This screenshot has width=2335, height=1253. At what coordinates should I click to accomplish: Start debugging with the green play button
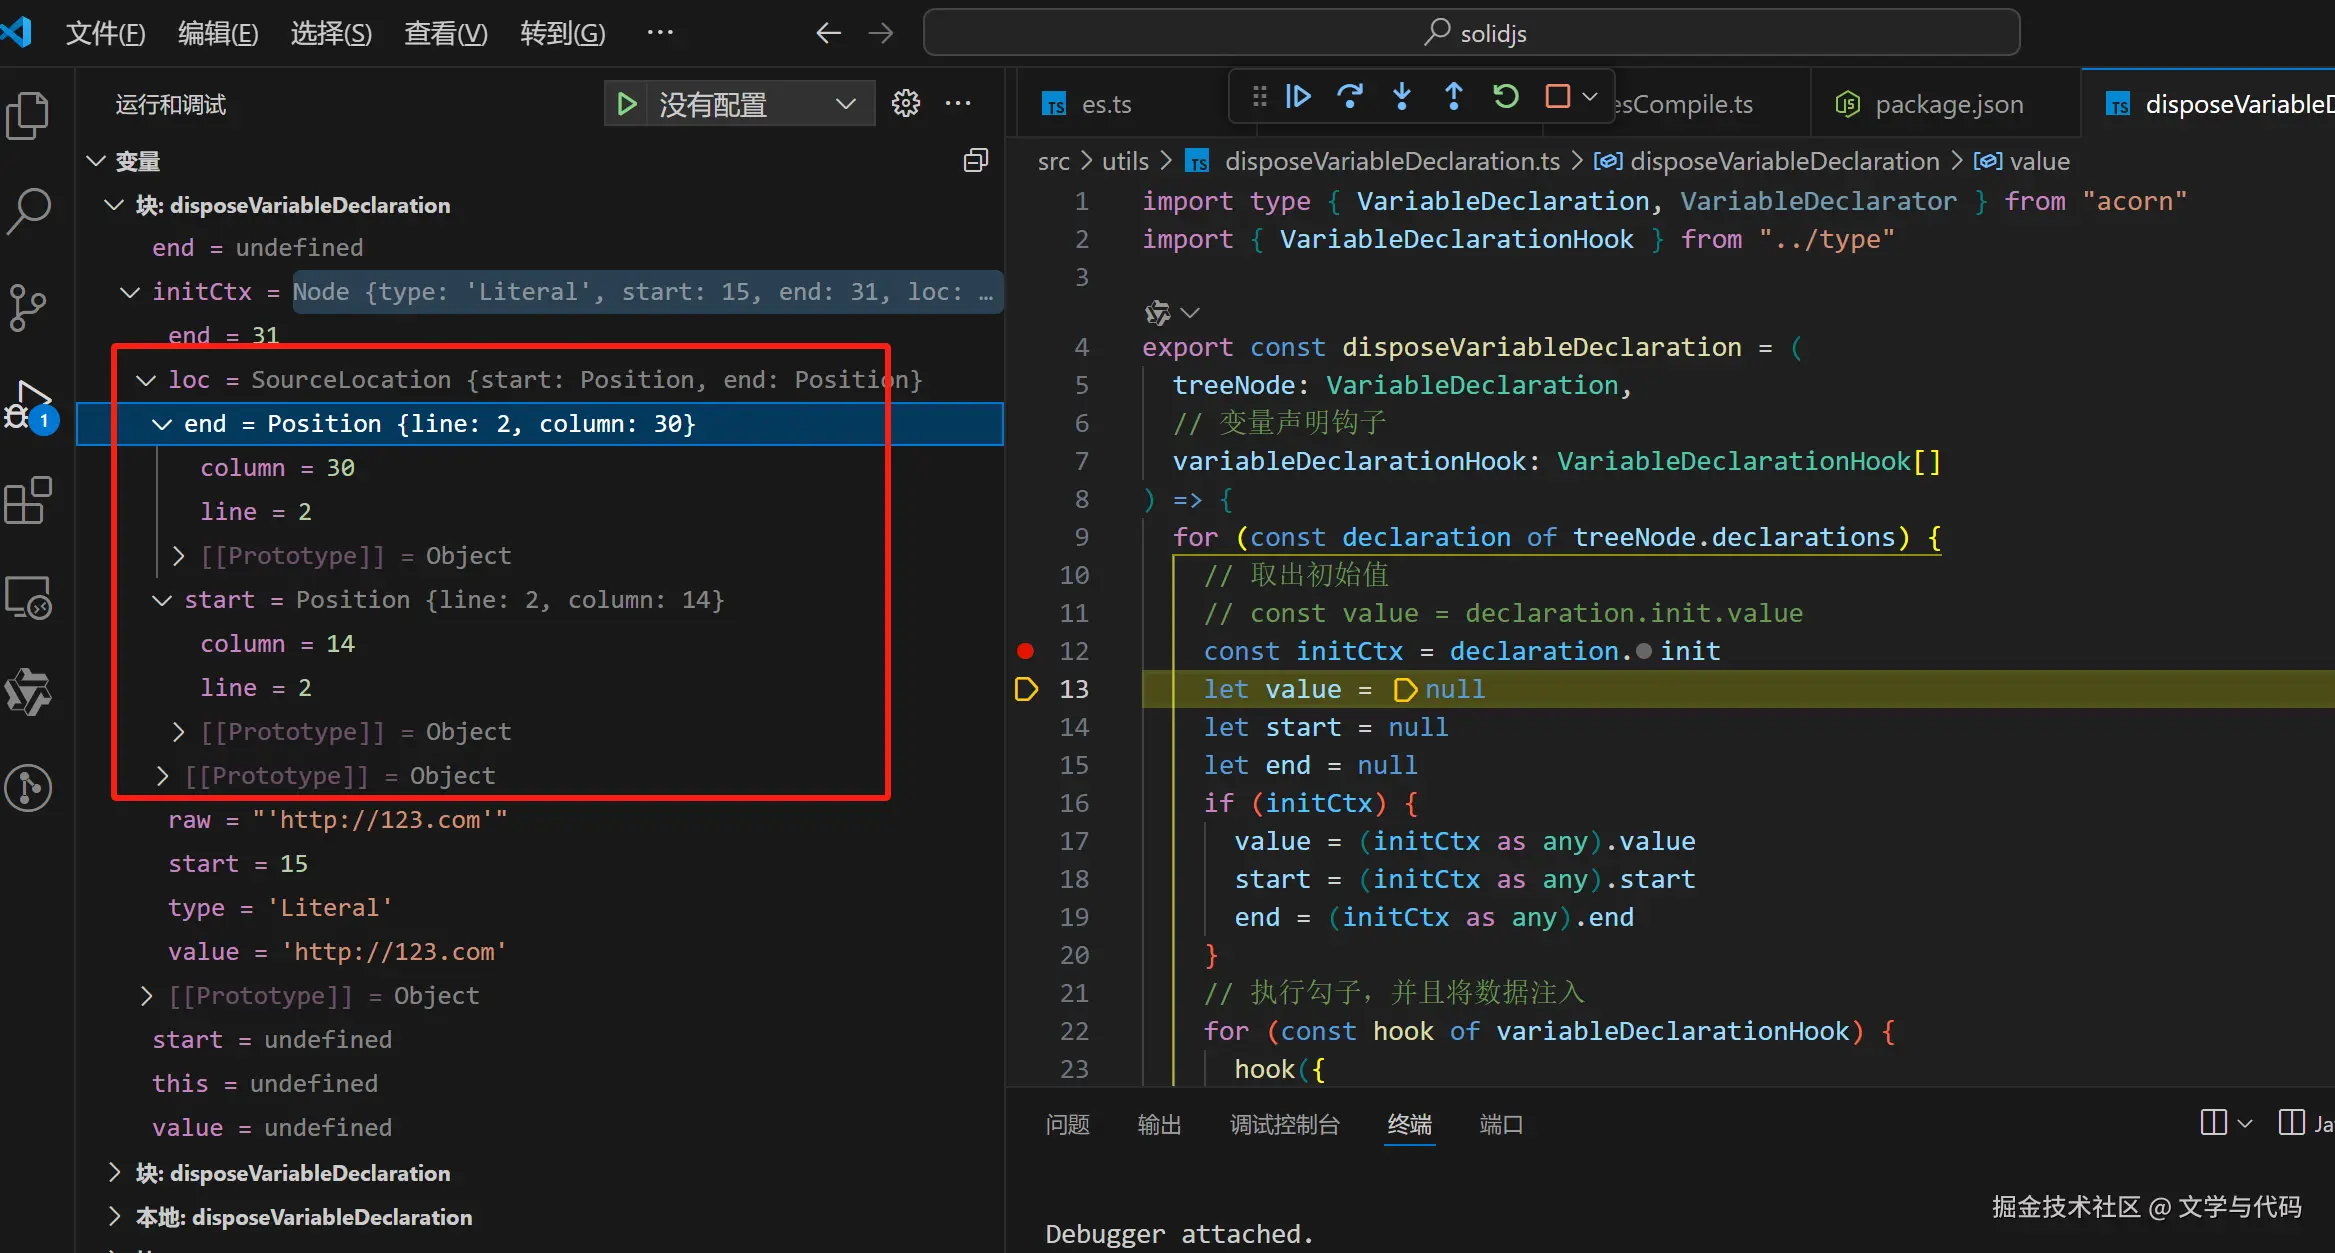pos(627,104)
